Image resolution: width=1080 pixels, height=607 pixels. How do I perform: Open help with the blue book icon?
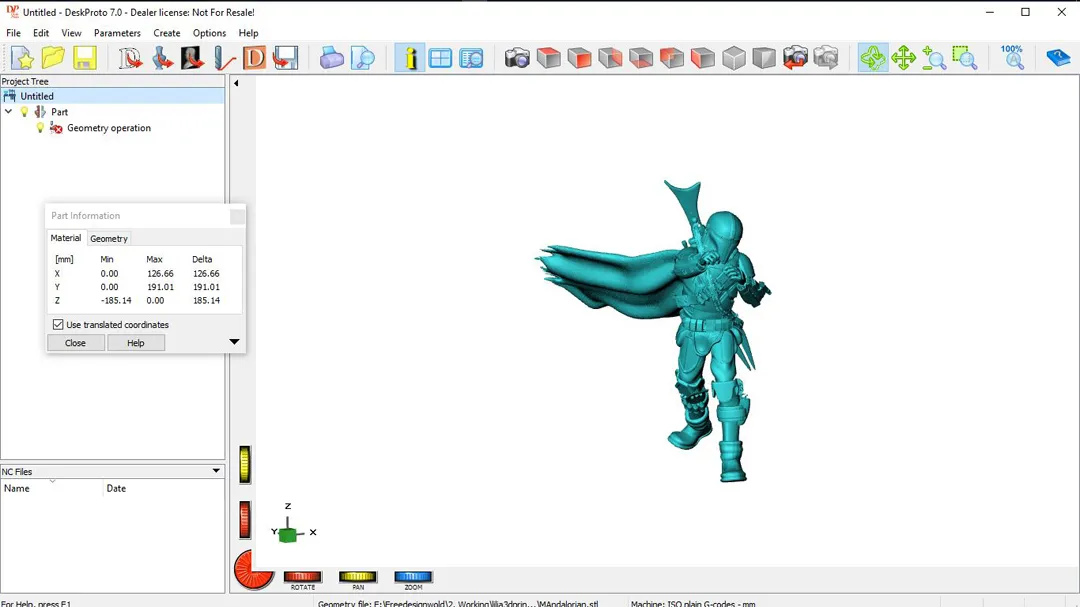pos(1058,59)
